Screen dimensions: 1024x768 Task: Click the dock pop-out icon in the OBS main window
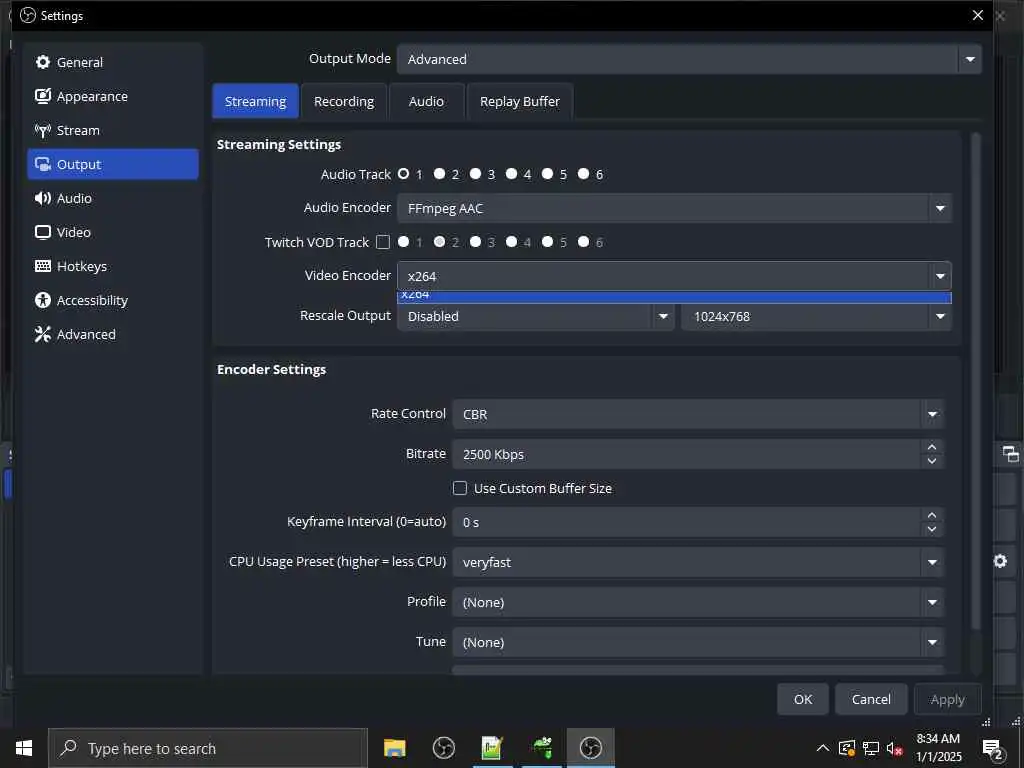coord(1010,454)
